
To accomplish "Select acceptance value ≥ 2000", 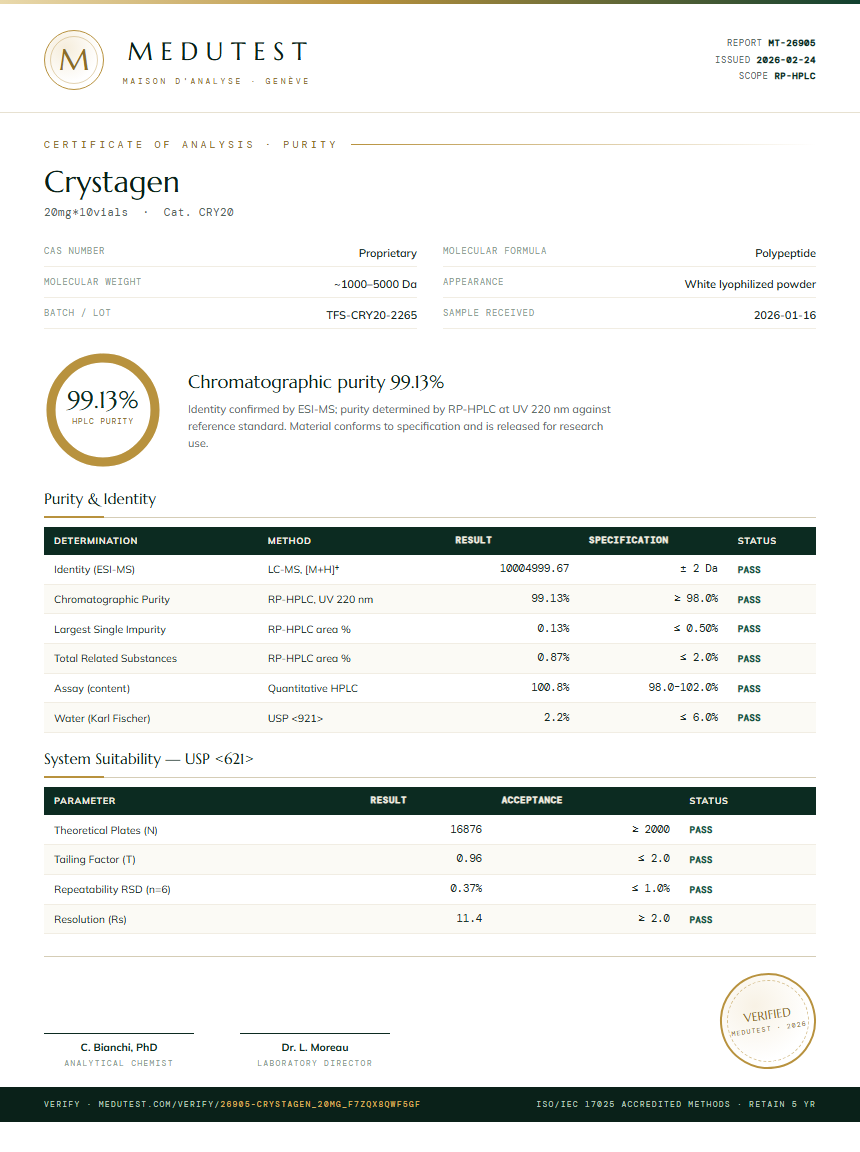I will [651, 829].
